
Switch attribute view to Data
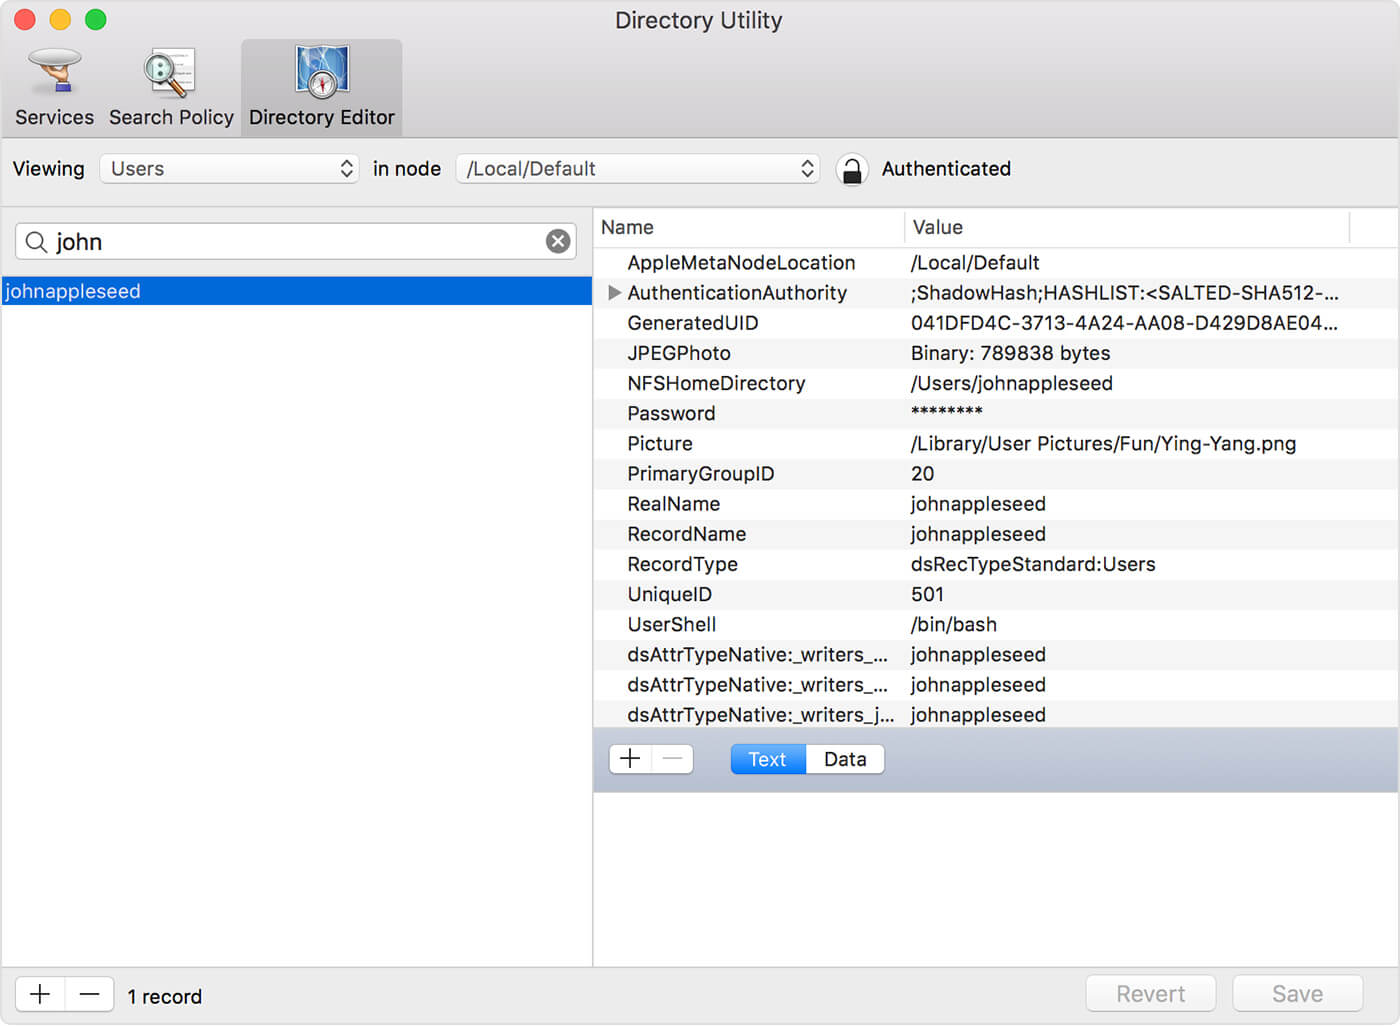pyautogui.click(x=845, y=759)
